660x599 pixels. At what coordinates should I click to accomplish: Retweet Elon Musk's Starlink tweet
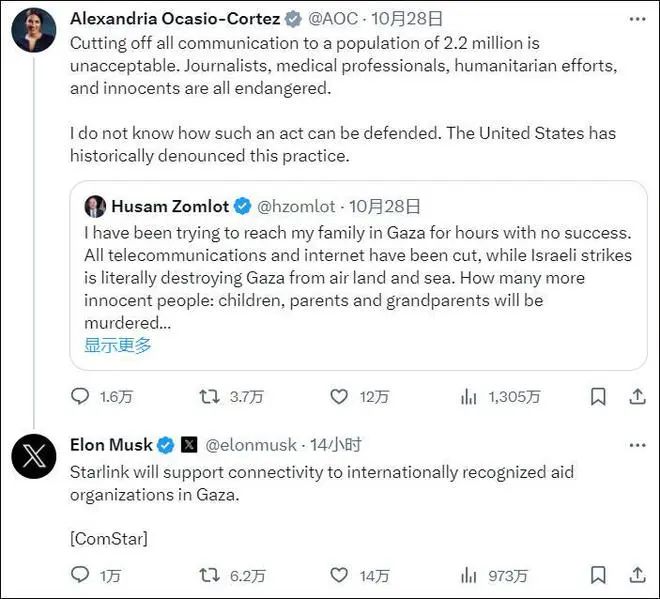click(x=209, y=575)
